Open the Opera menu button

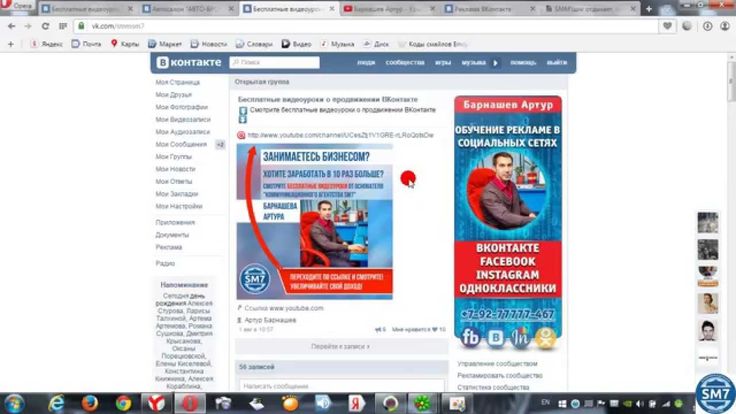[x=16, y=5]
